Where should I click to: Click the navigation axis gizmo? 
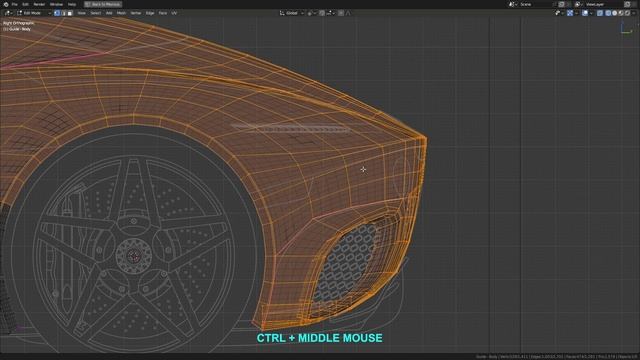pyautogui.click(x=626, y=29)
